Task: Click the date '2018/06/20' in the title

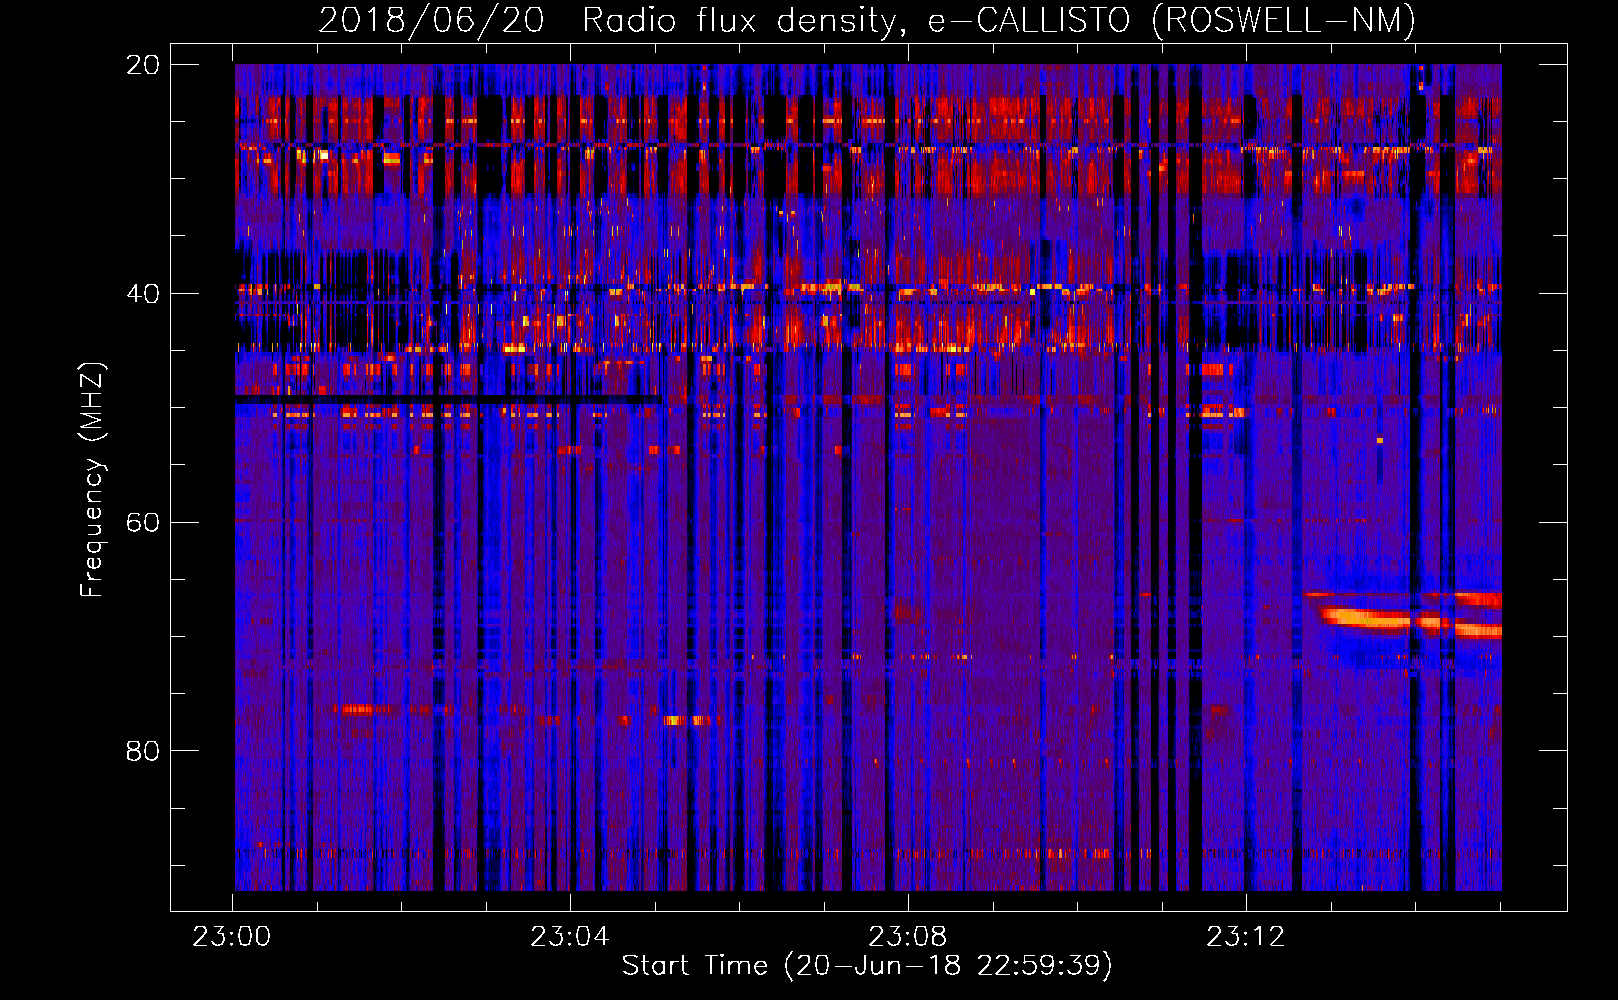Action: pyautogui.click(x=431, y=20)
